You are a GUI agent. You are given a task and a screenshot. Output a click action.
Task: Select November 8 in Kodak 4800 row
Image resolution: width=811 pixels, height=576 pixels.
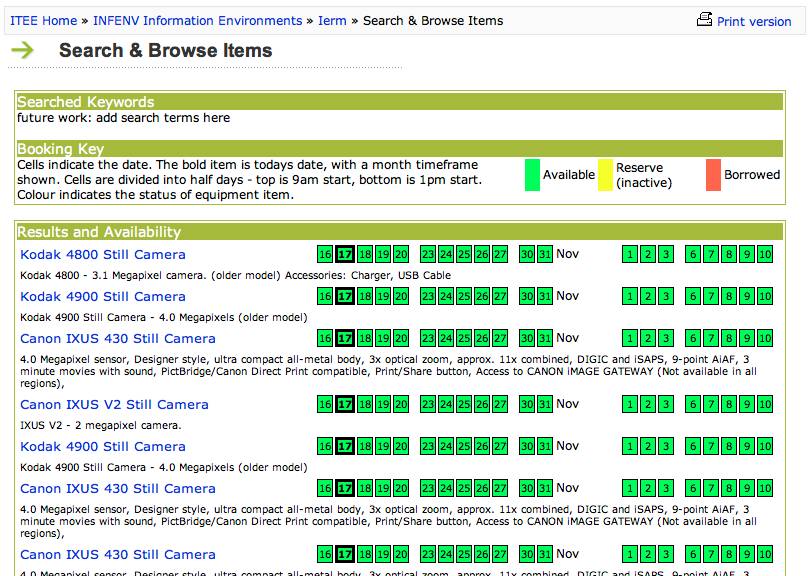click(x=729, y=254)
